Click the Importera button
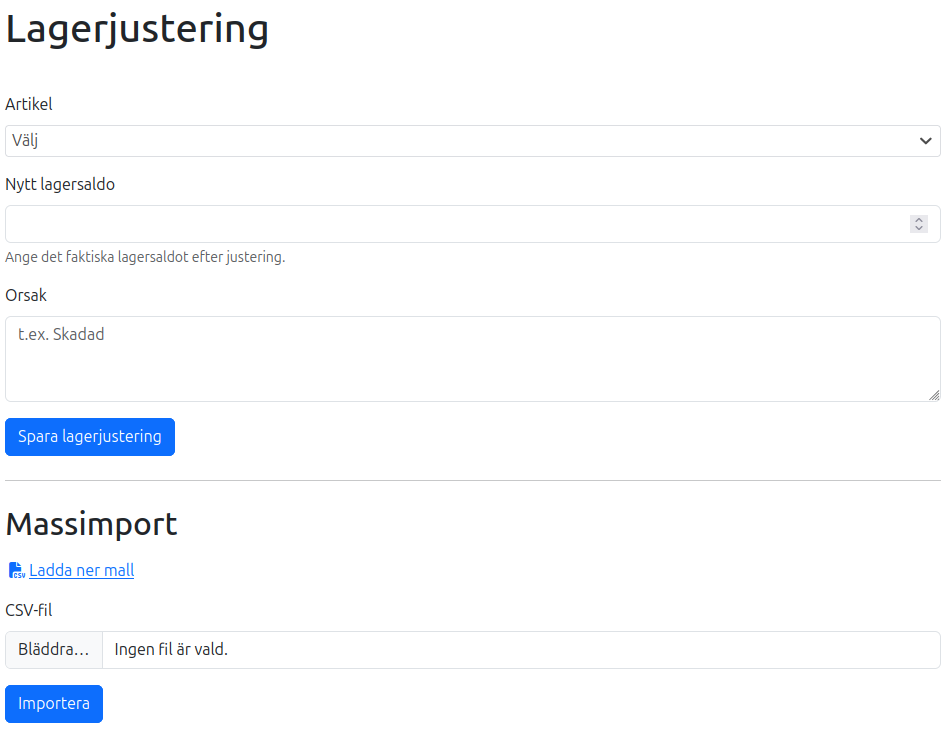947x736 pixels. coord(54,703)
